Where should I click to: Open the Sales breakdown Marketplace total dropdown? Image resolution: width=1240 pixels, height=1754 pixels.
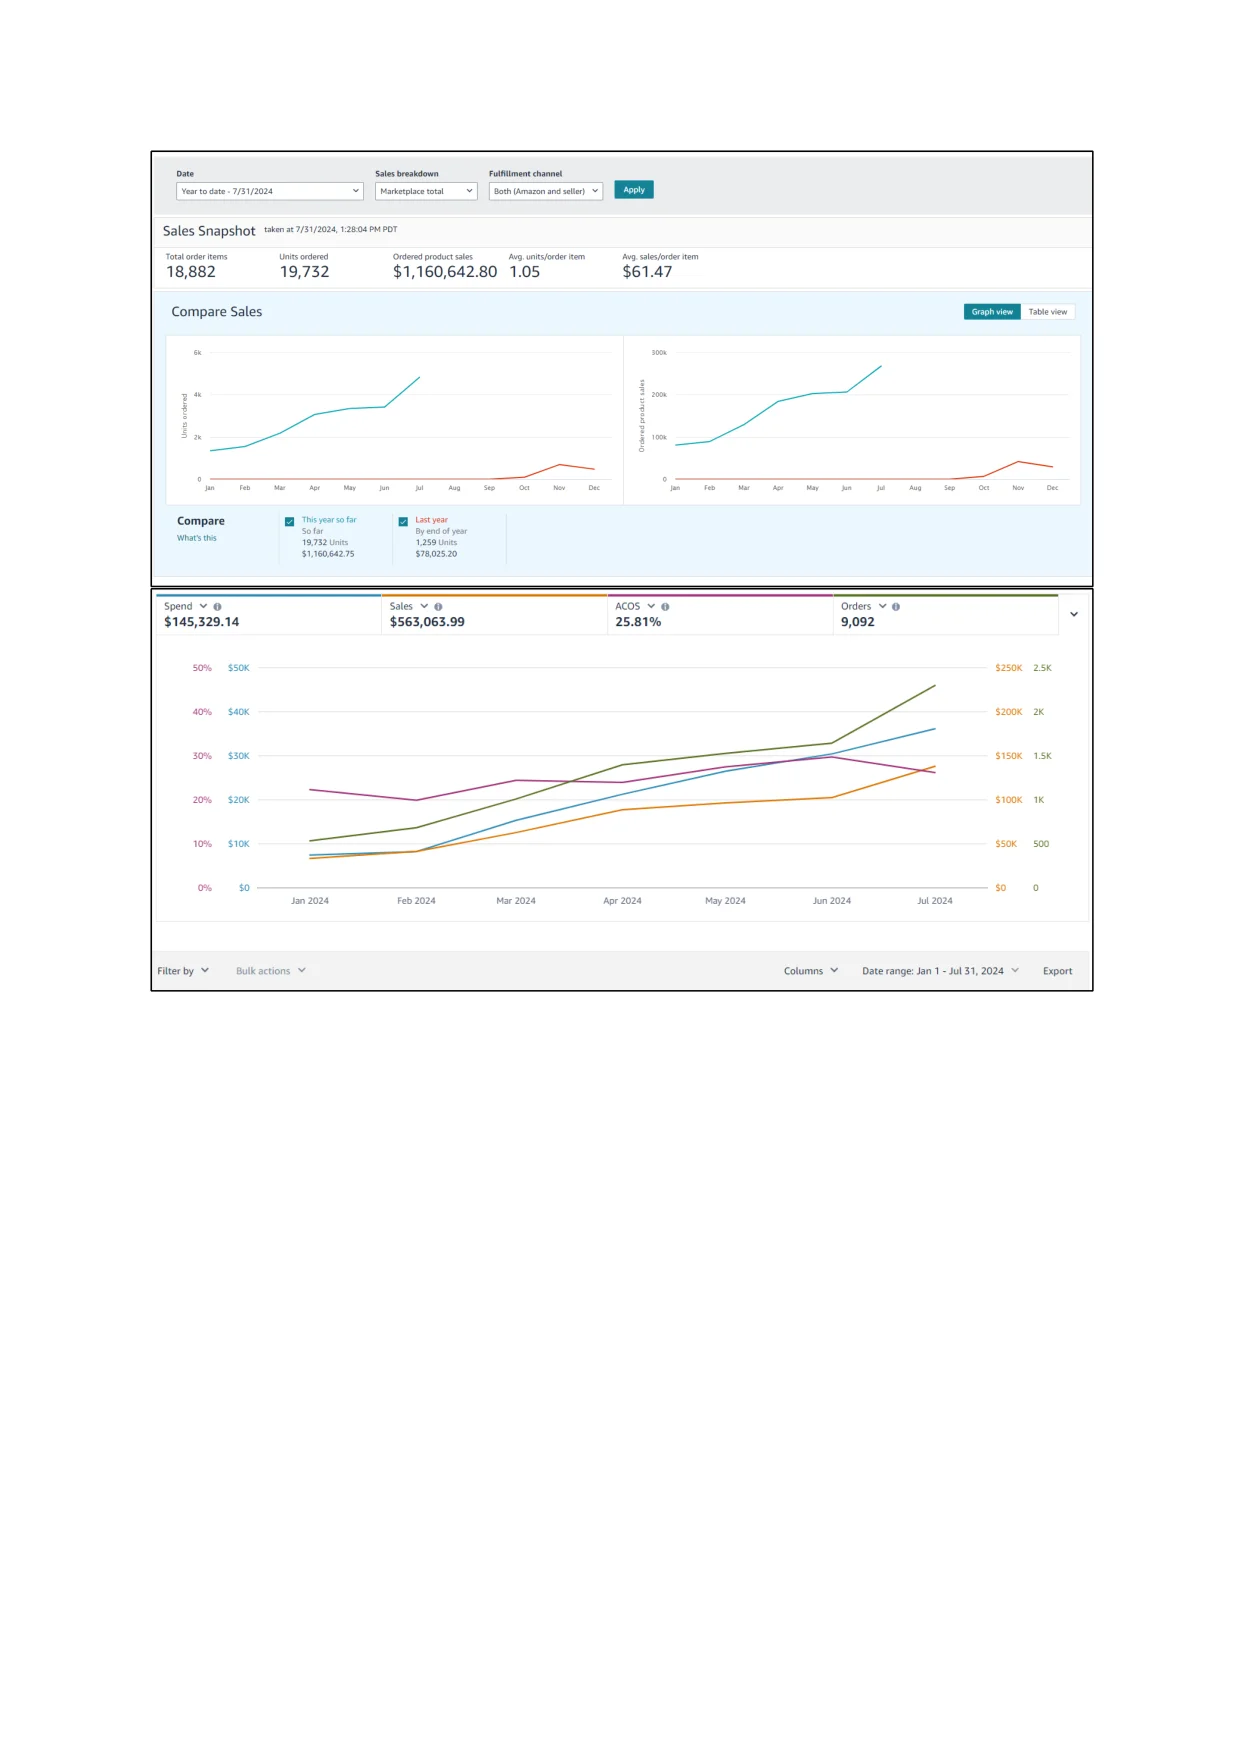click(x=426, y=191)
